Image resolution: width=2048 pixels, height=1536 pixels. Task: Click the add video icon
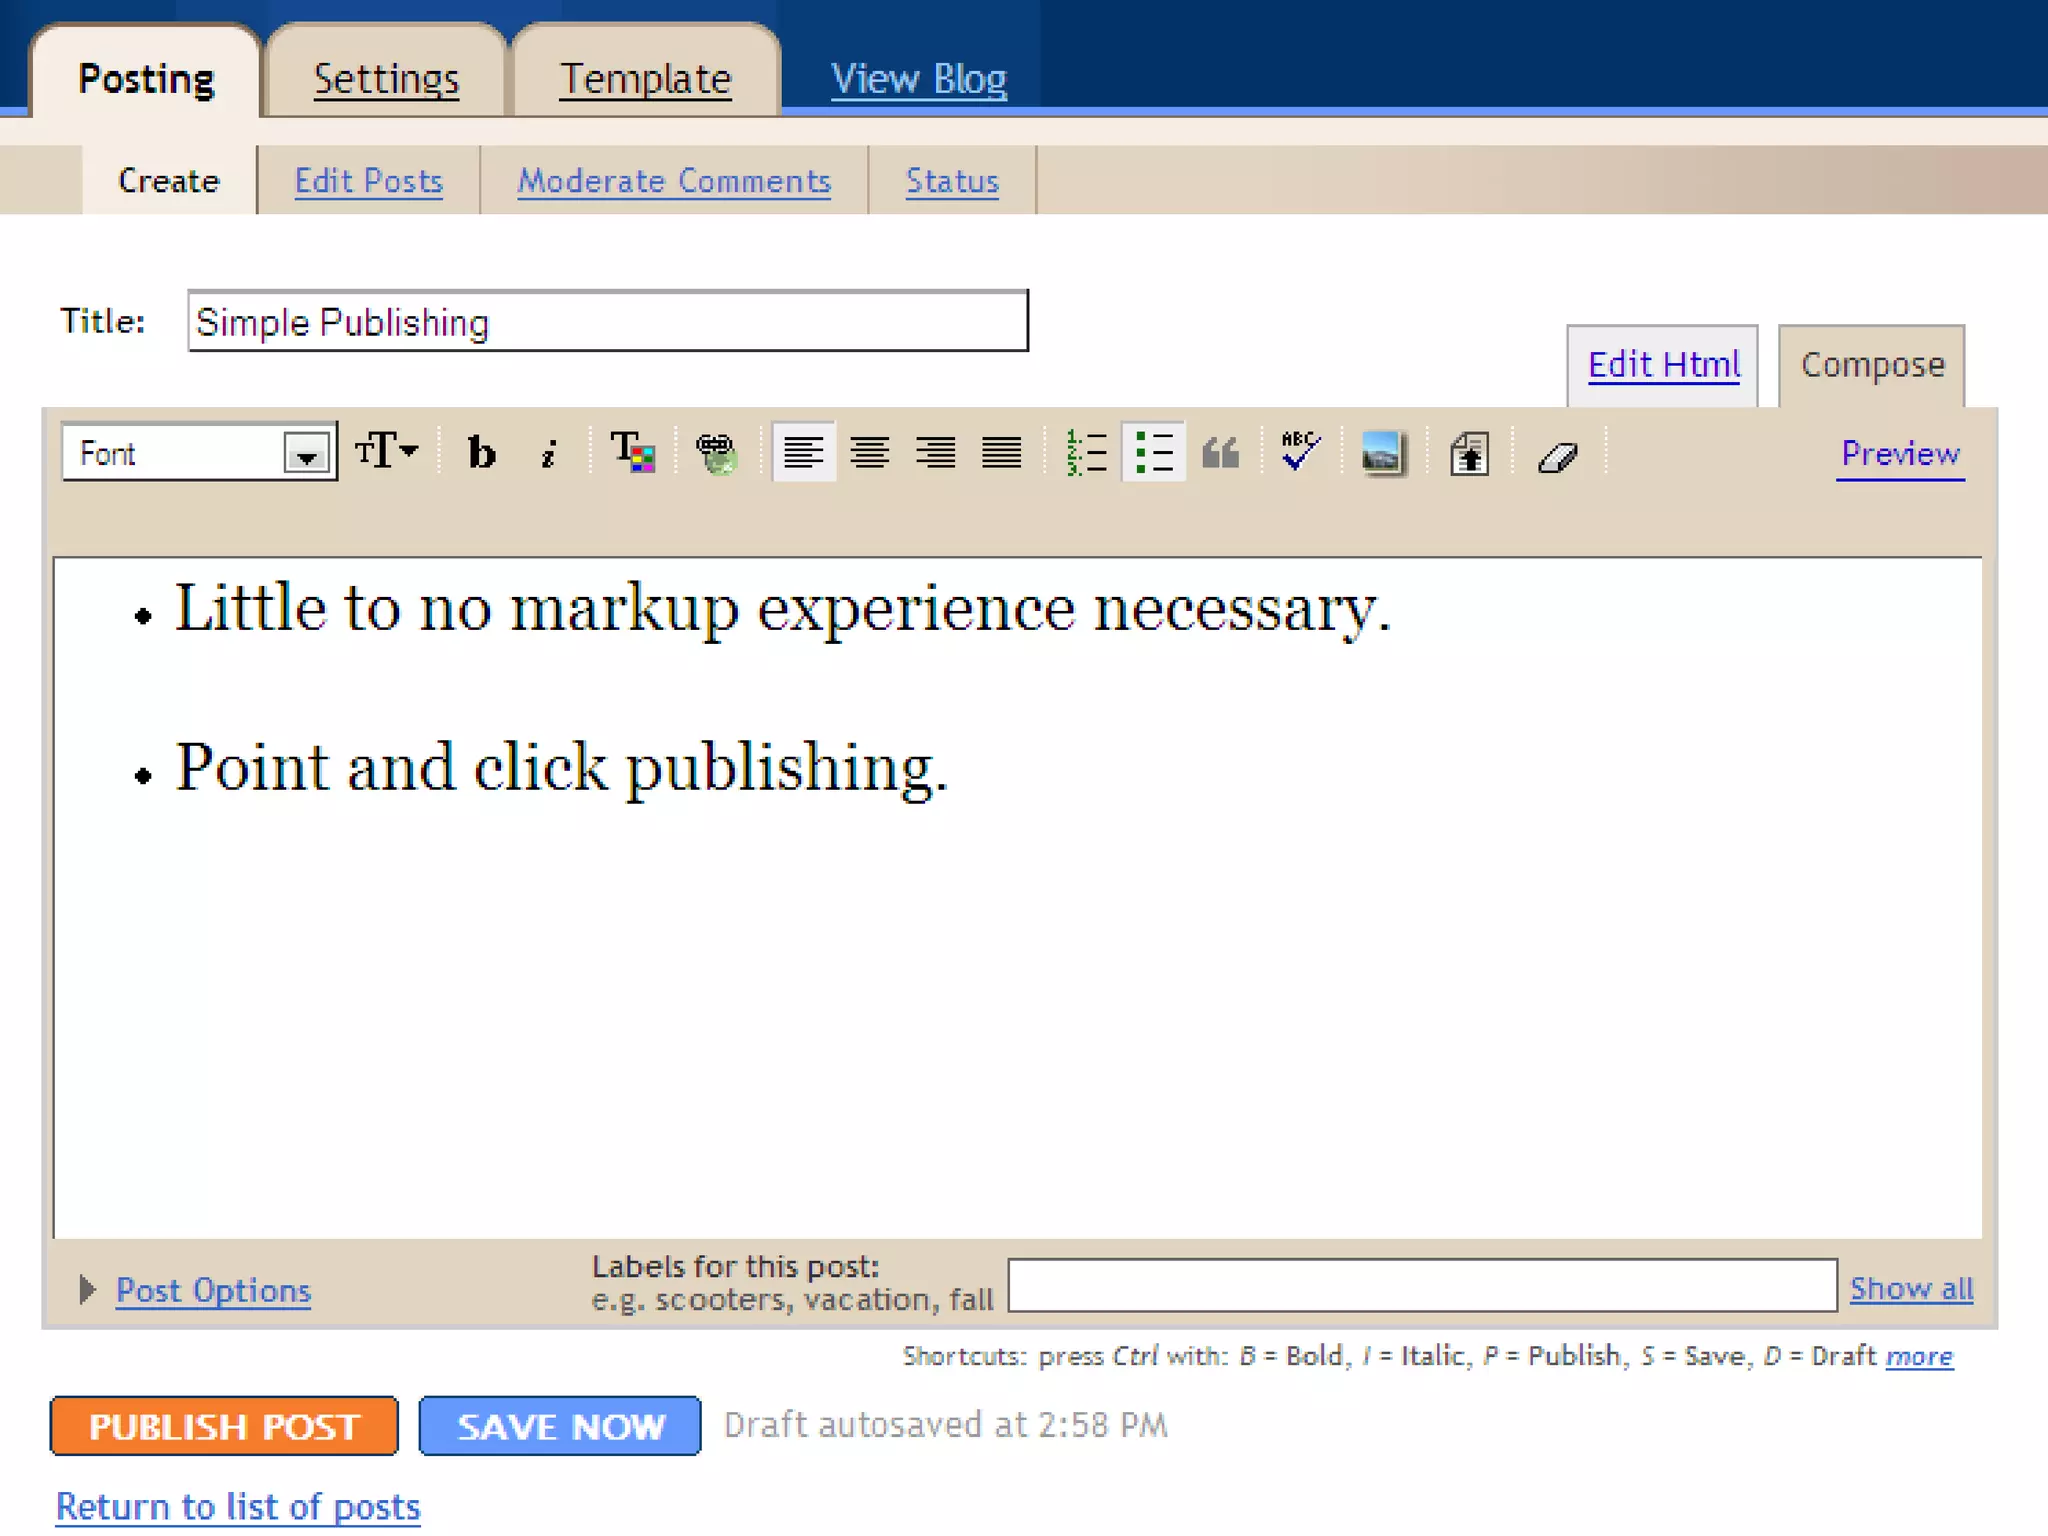pos(1468,453)
